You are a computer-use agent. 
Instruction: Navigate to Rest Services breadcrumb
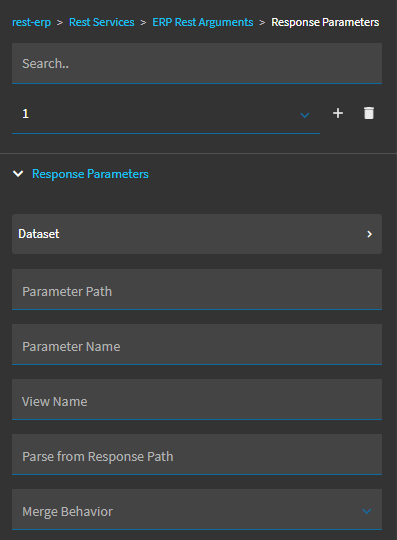pyautogui.click(x=102, y=22)
